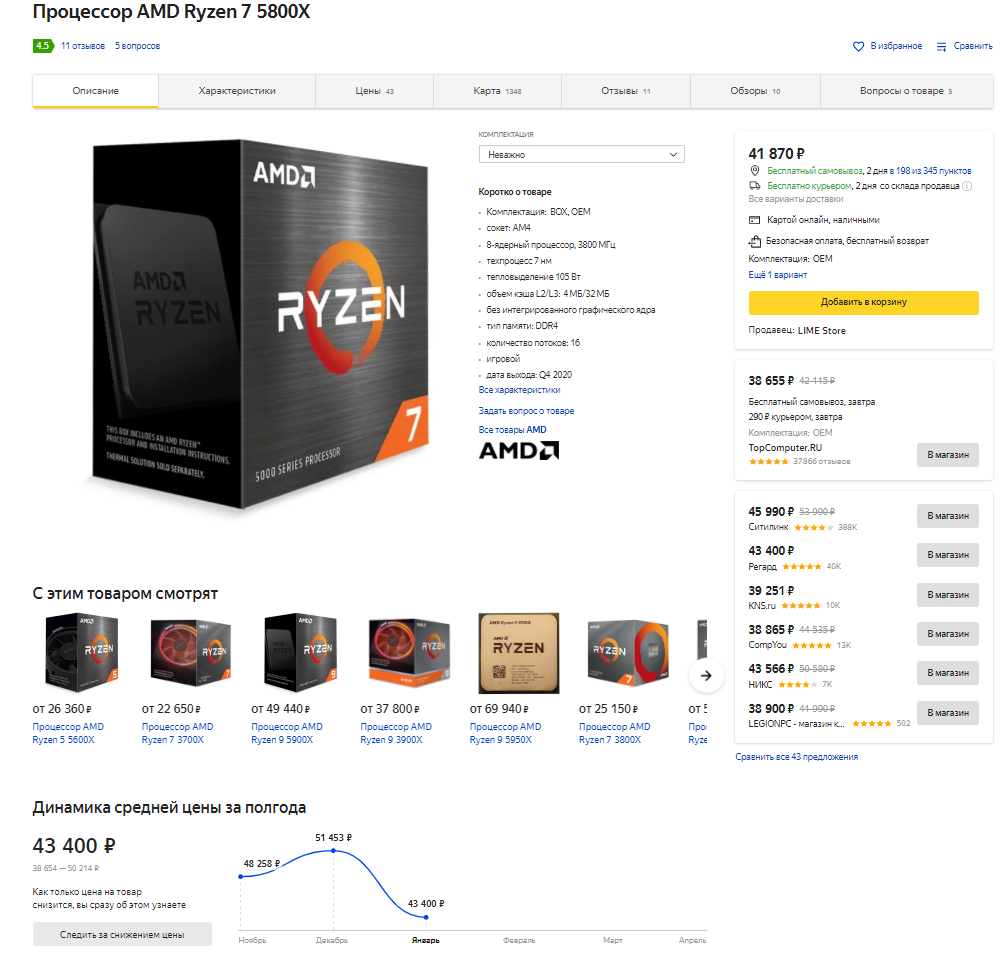Open the Комплектация dropdown
The width and height of the screenshot is (1008, 954).
[x=581, y=154]
